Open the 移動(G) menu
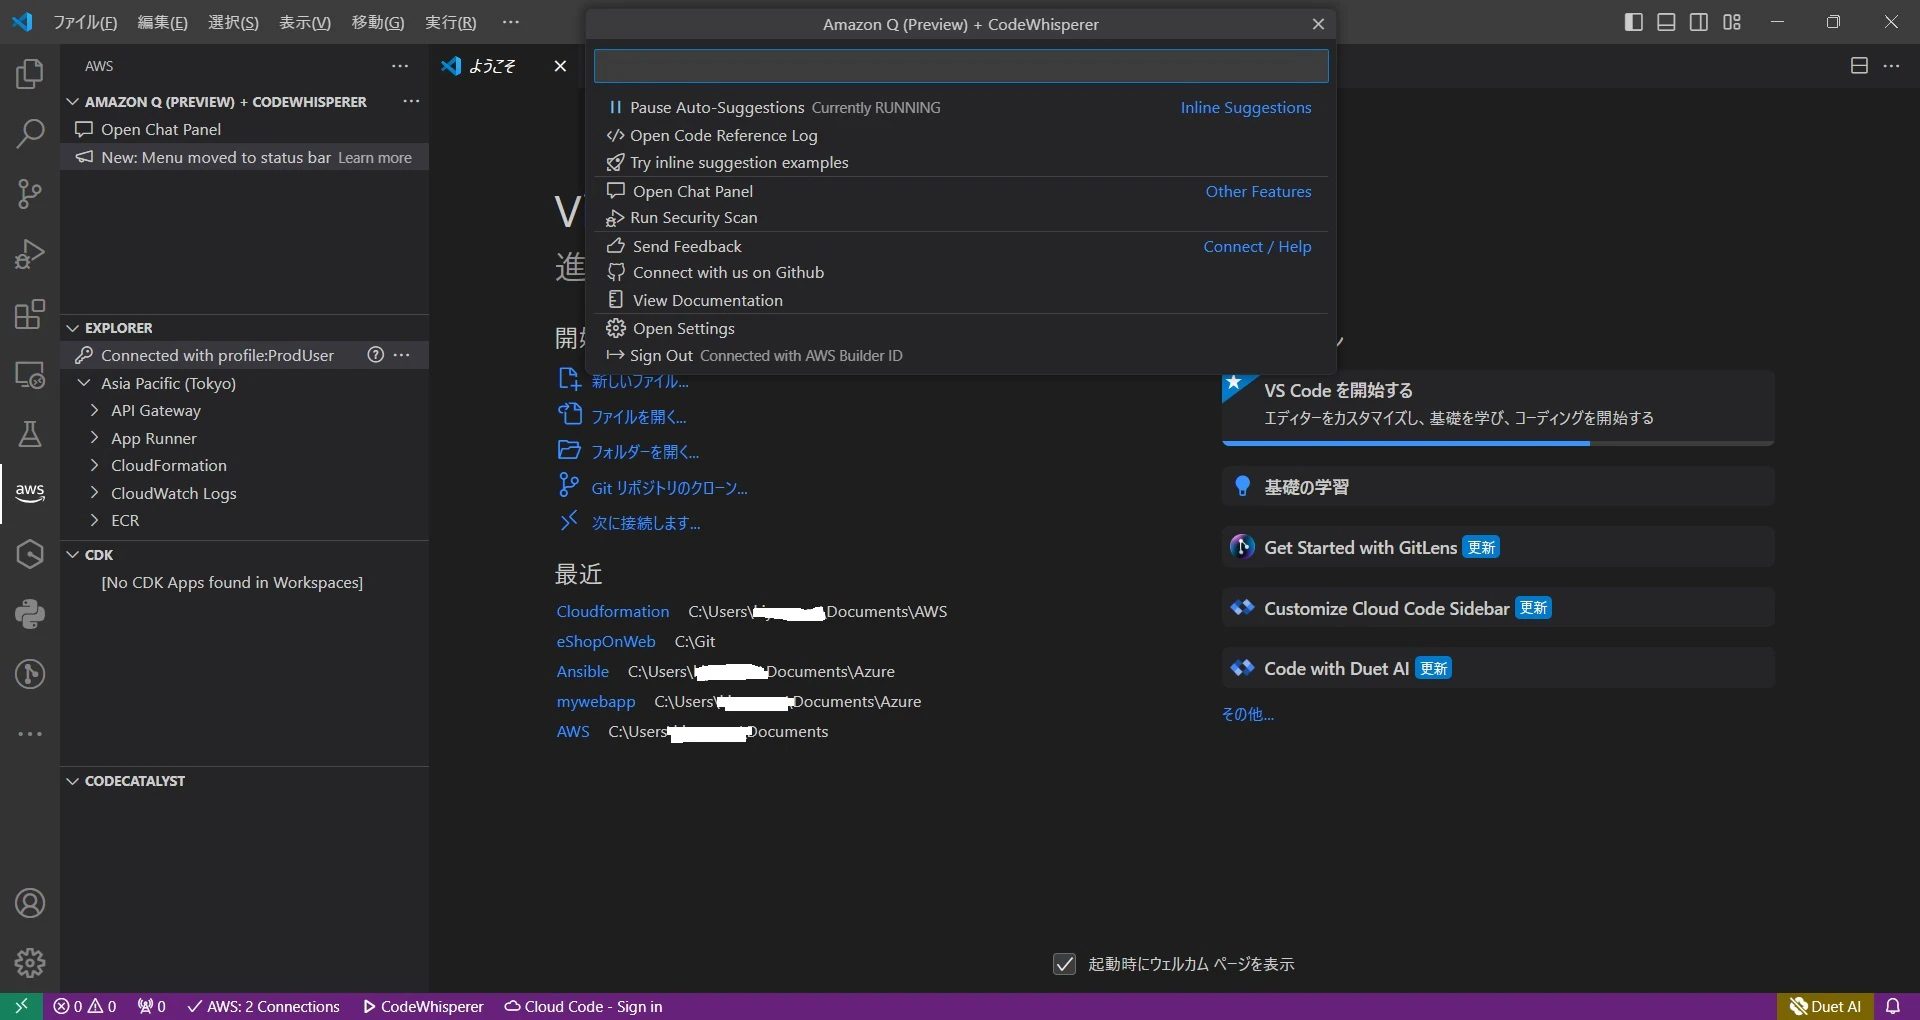The width and height of the screenshot is (1920, 1020). [378, 22]
